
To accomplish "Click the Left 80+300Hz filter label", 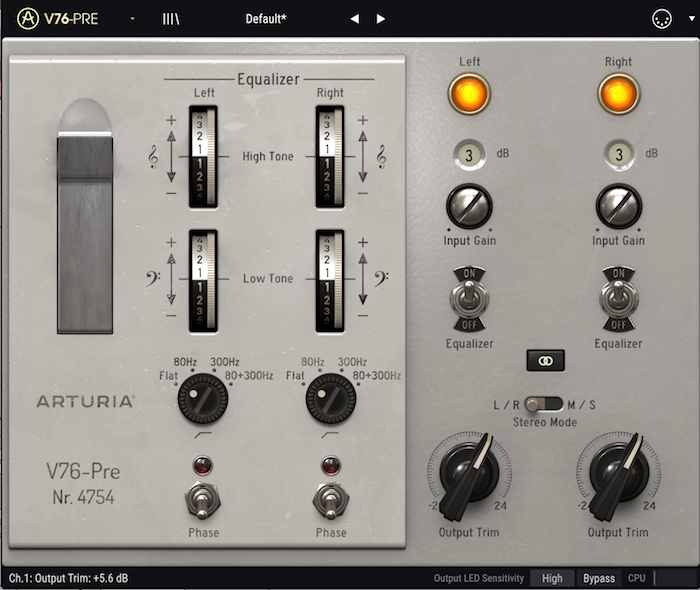I will coord(249,376).
